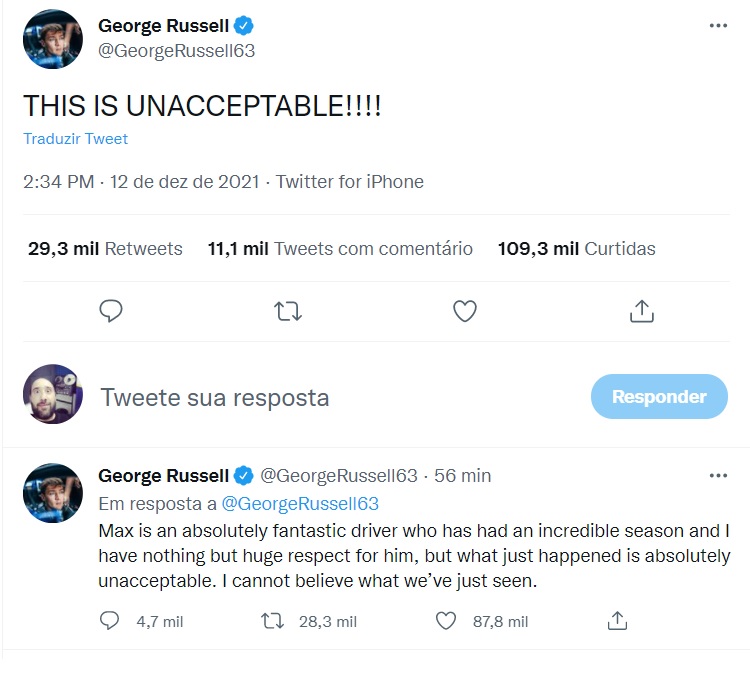Open more options on the main tweet
The width and height of the screenshot is (750, 692).
click(718, 26)
